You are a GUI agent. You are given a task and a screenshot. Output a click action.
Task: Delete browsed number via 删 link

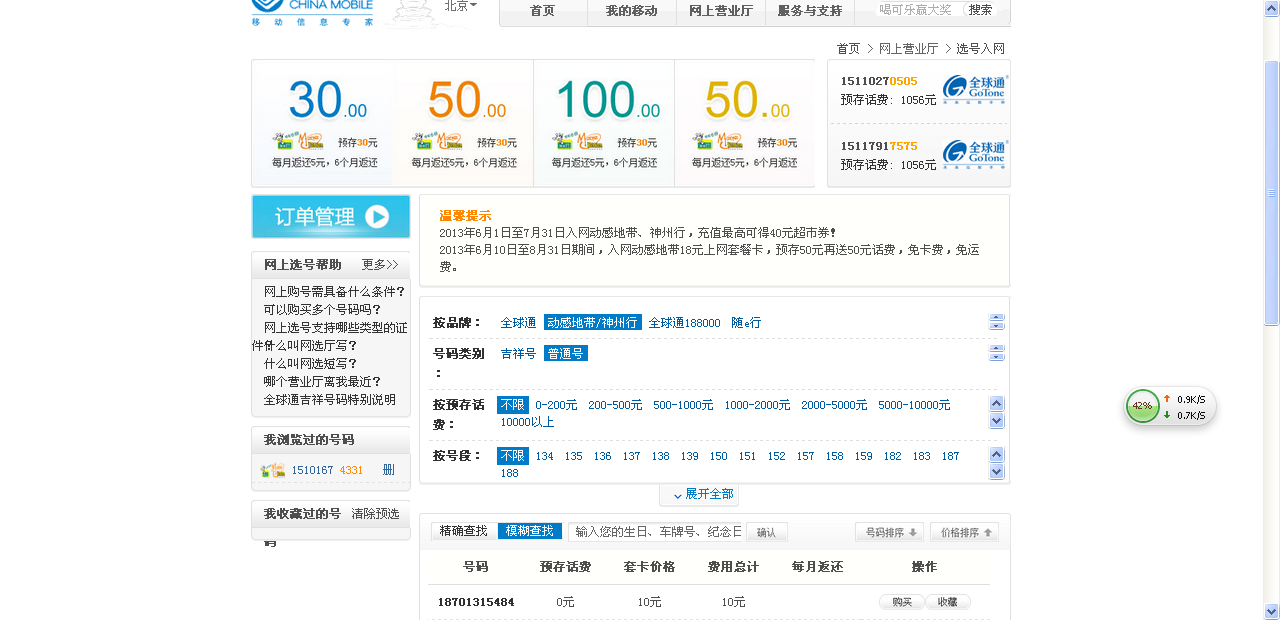tap(388, 470)
